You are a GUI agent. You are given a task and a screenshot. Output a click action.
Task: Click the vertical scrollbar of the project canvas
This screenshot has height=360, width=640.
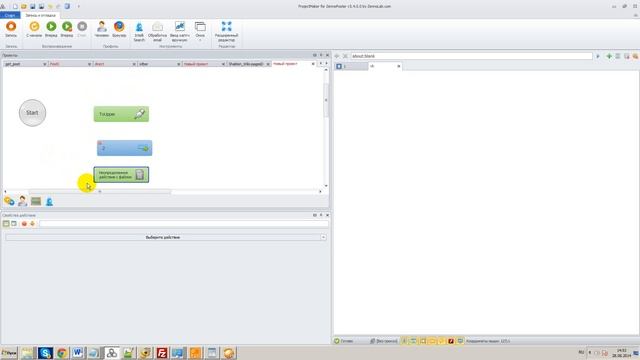[x=326, y=100]
